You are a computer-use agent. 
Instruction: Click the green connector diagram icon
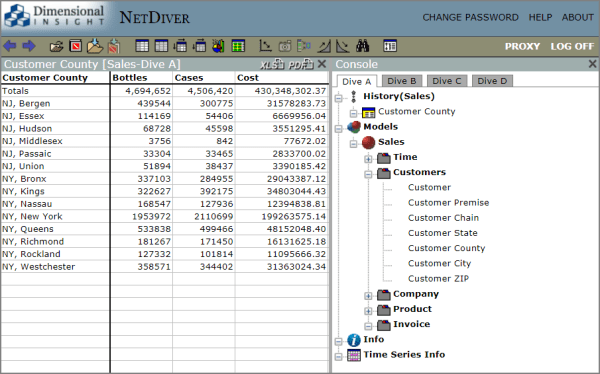click(304, 46)
